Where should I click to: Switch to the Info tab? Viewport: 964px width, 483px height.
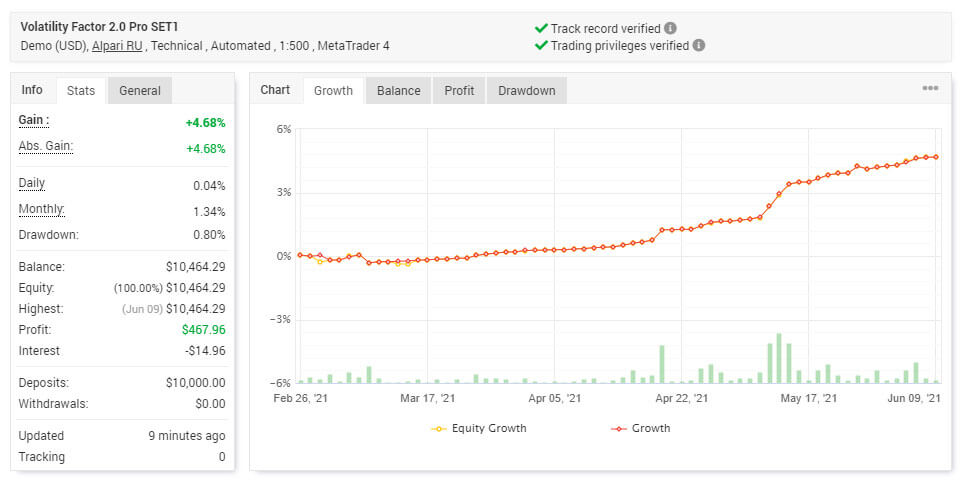point(32,90)
